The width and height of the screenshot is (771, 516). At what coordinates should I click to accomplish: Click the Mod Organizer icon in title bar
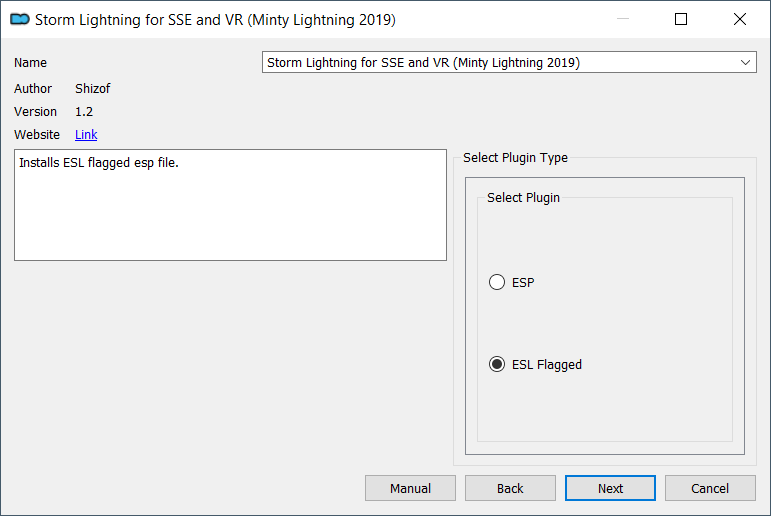click(x=20, y=20)
